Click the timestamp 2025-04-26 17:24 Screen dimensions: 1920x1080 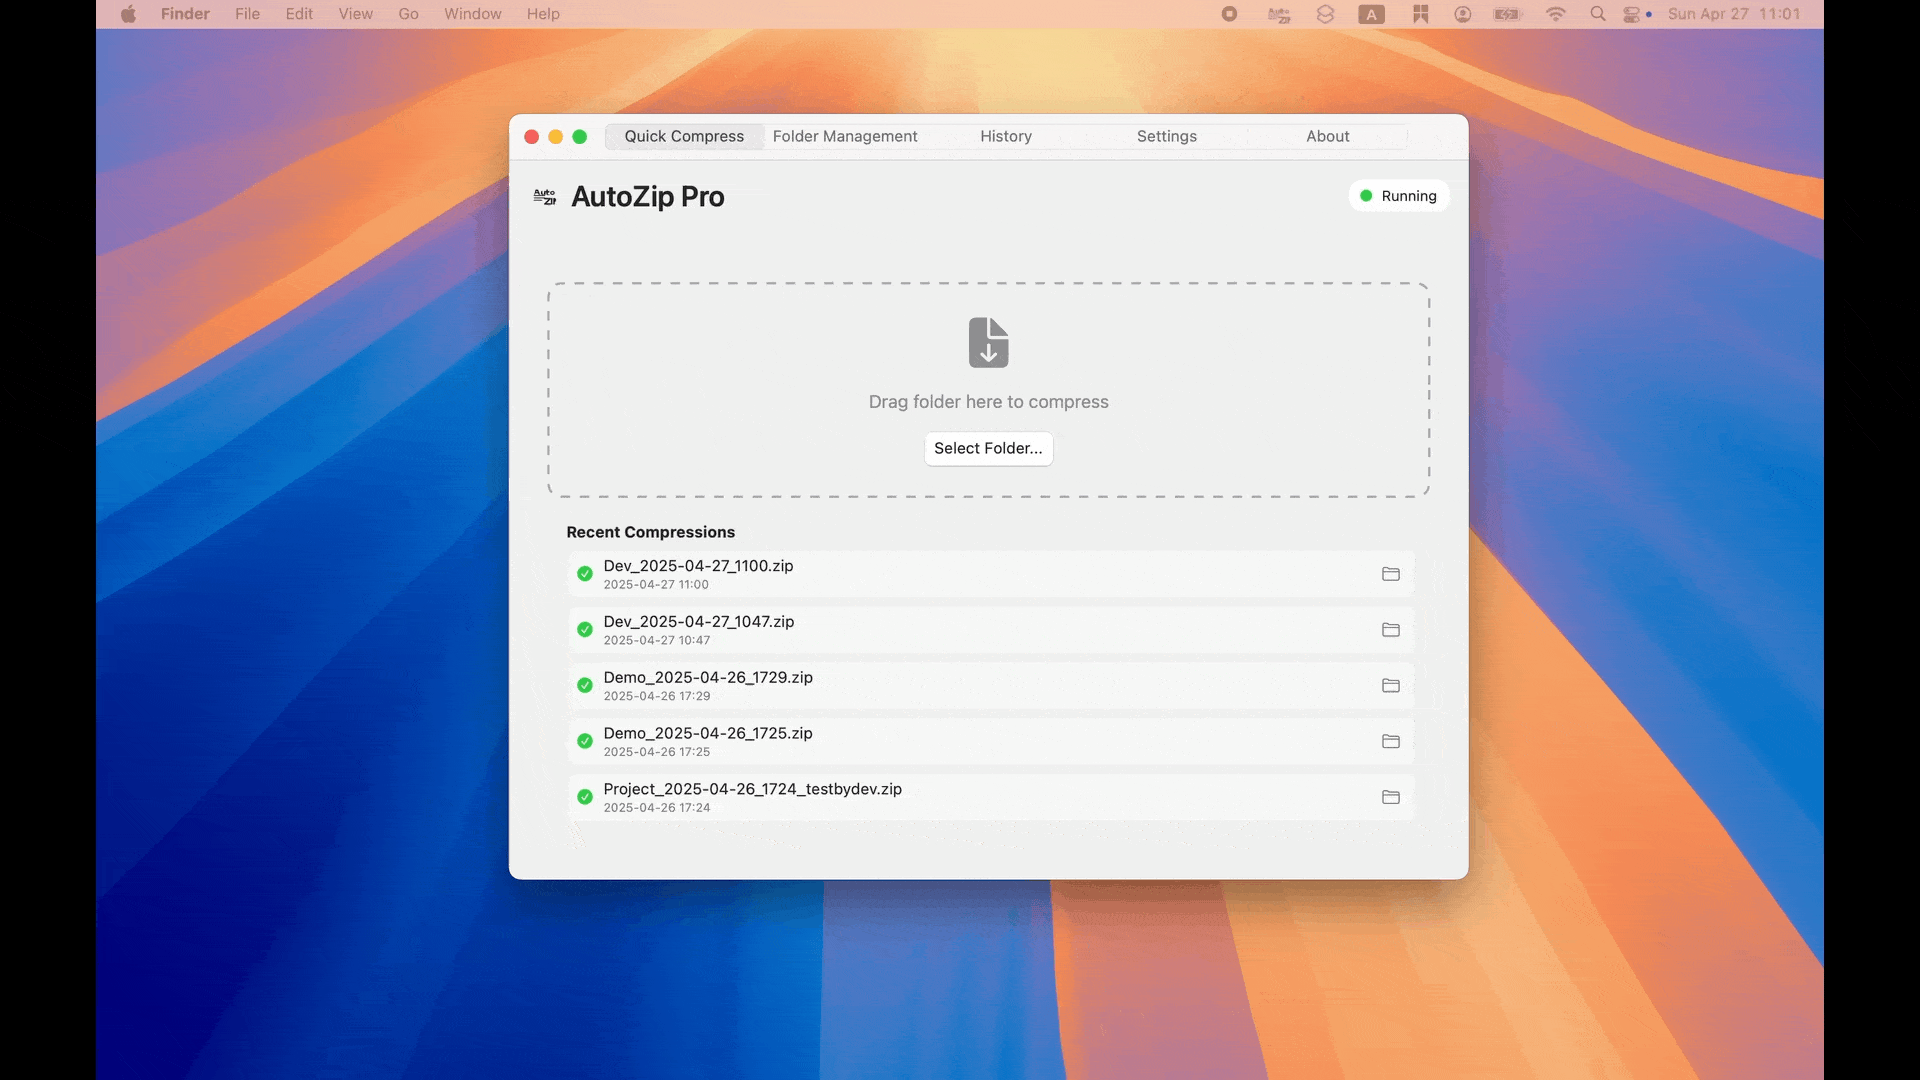(x=657, y=809)
